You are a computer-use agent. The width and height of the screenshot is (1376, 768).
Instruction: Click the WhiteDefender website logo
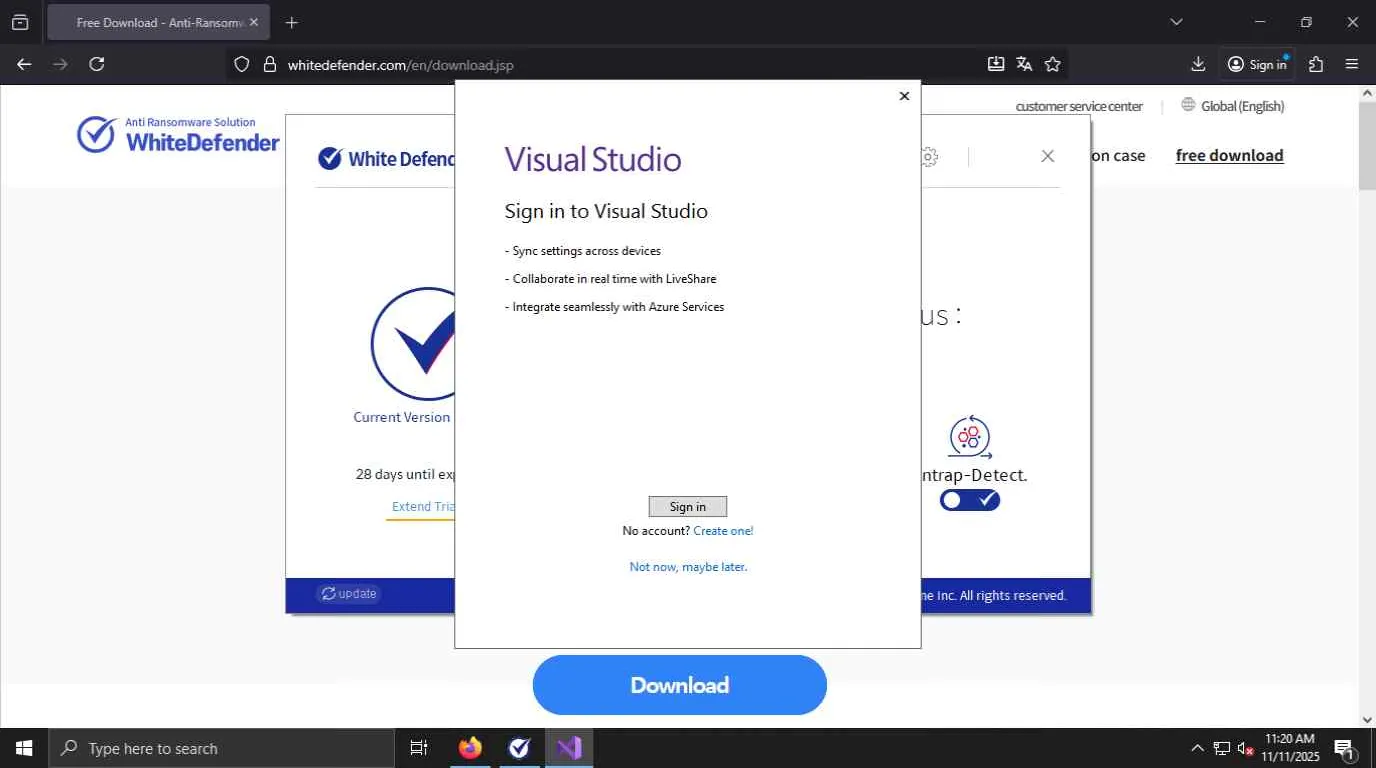pyautogui.click(x=178, y=135)
